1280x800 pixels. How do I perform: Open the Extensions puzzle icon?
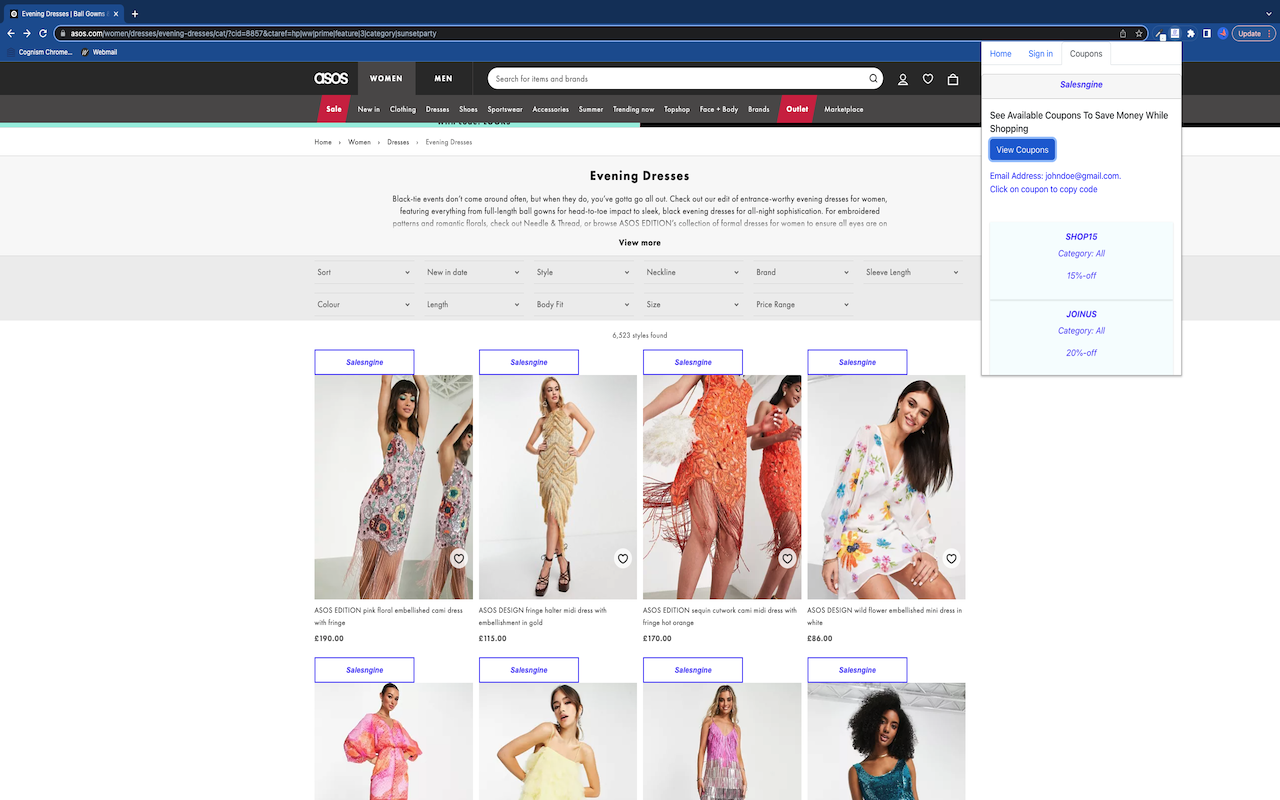pos(1191,33)
